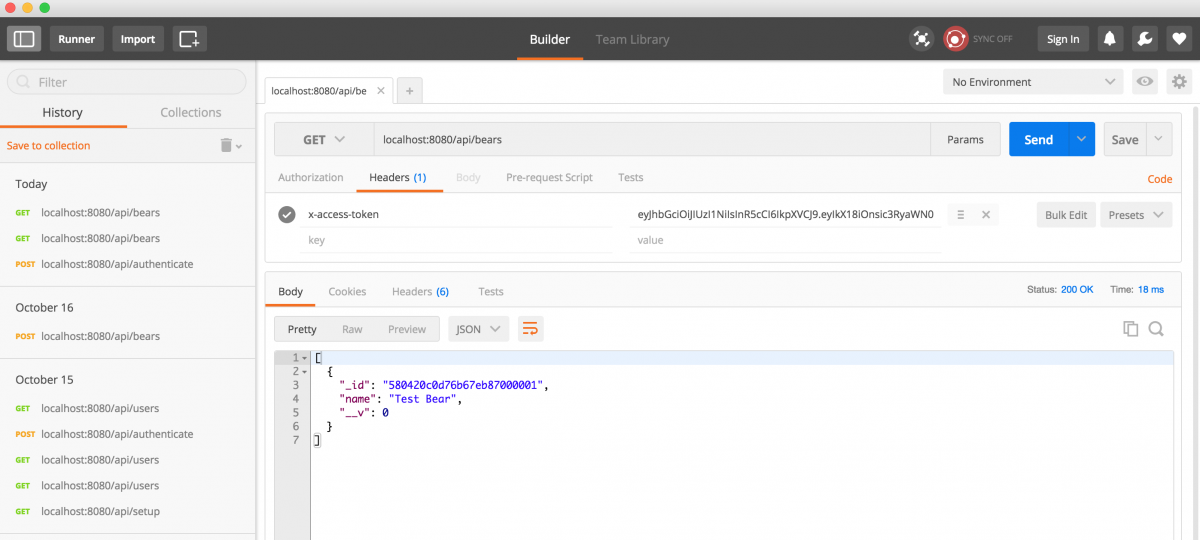Copy the response body to clipboard
Image resolution: width=1200 pixels, height=540 pixels.
[x=1131, y=329]
